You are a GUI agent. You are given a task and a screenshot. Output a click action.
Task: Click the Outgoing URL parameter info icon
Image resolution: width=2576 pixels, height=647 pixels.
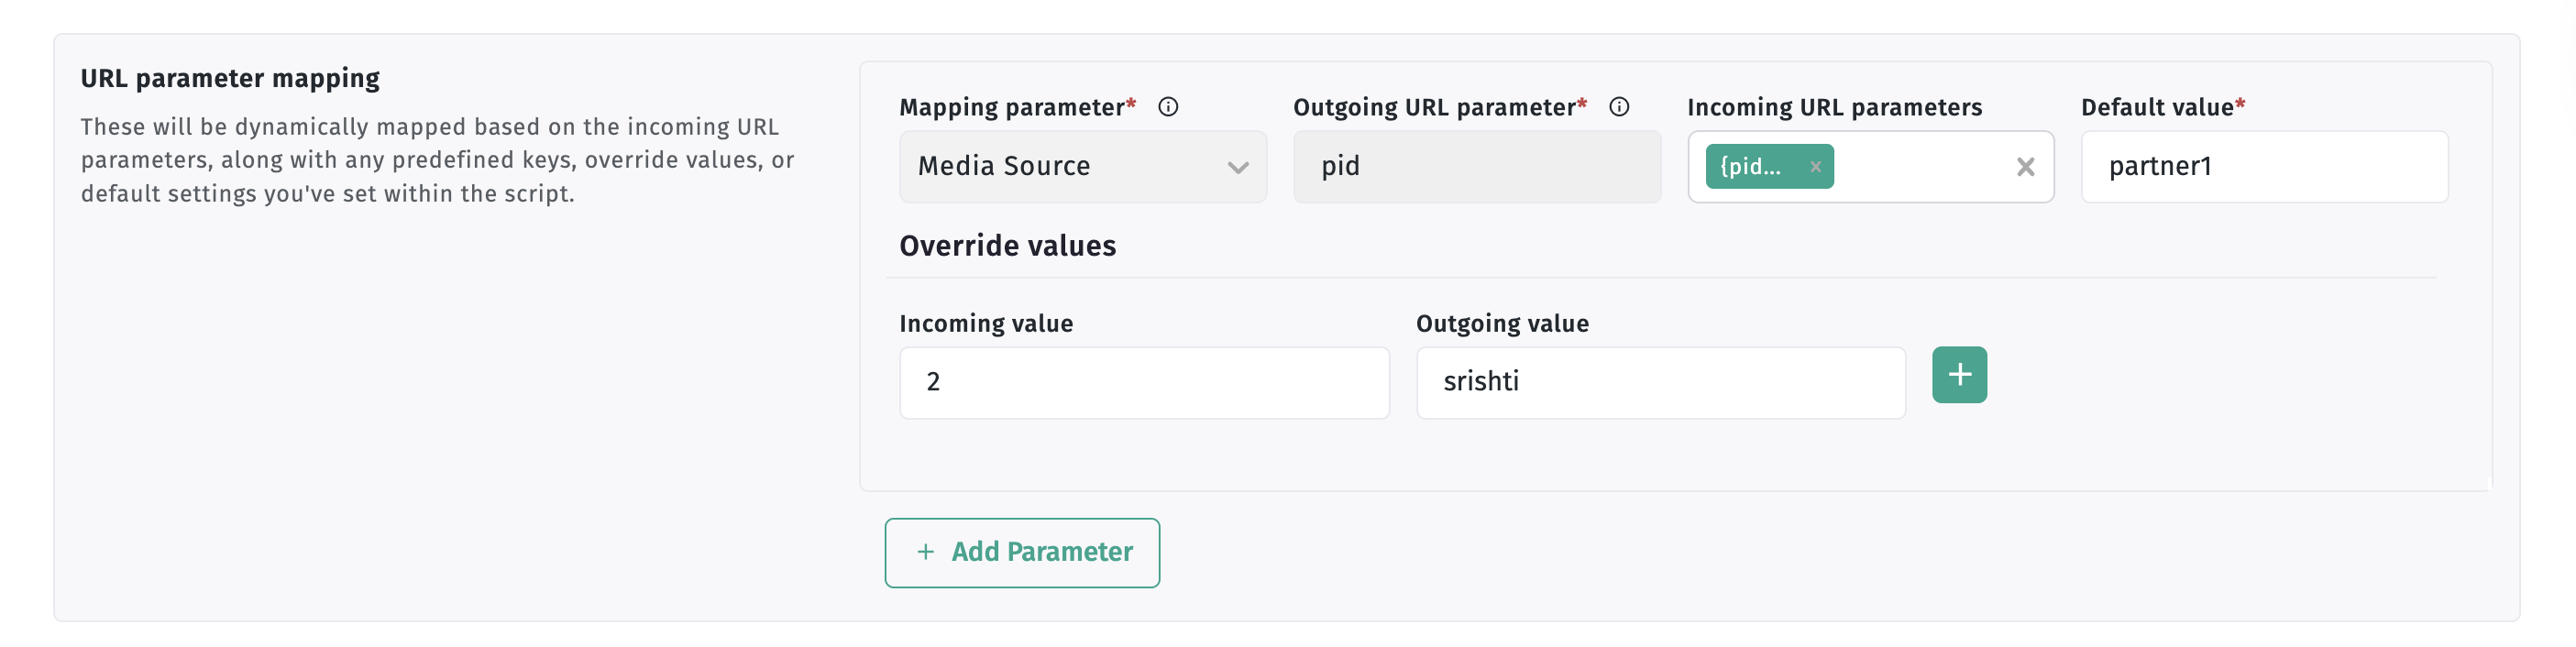tap(1619, 107)
